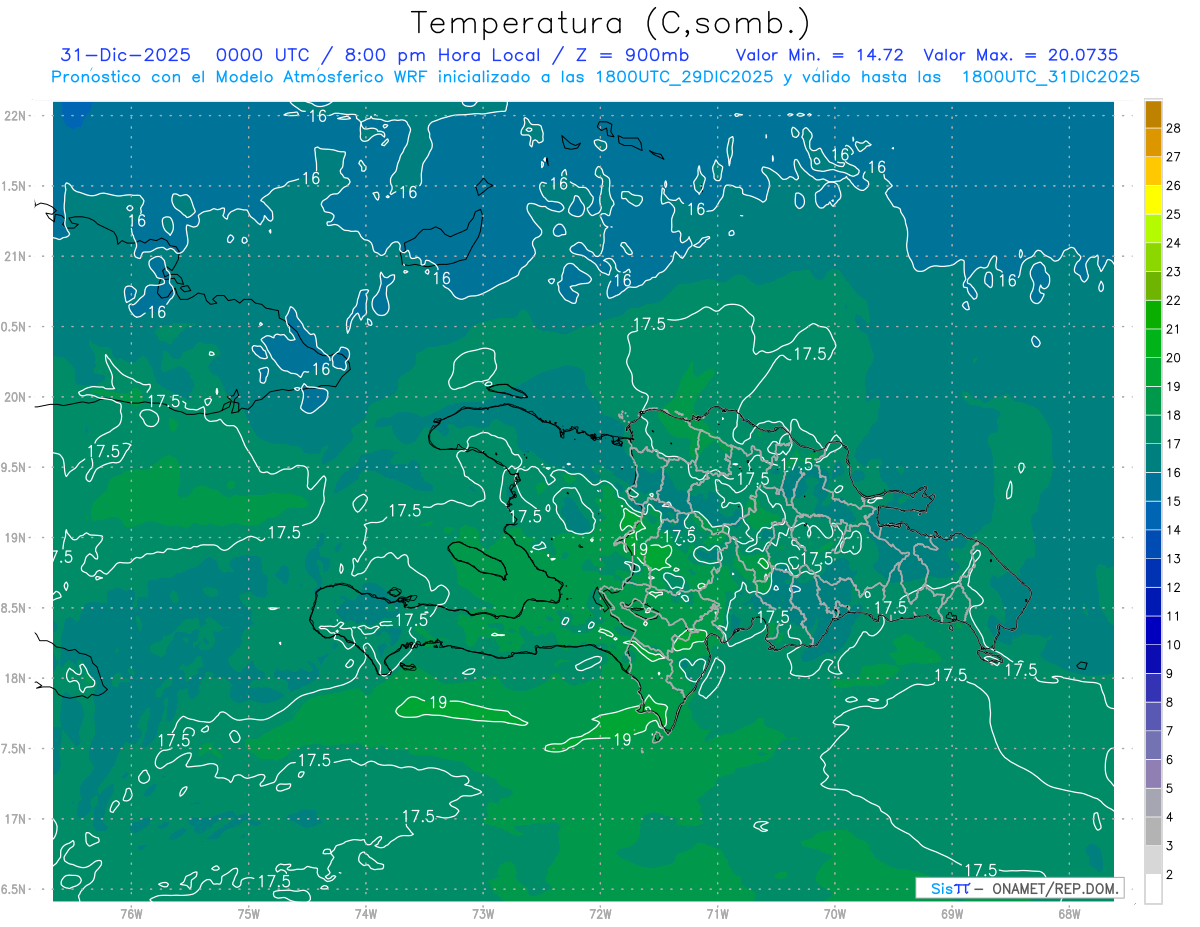1200x927 pixels.
Task: Select the green swatch between 20 and 21
Action: coord(1153,344)
